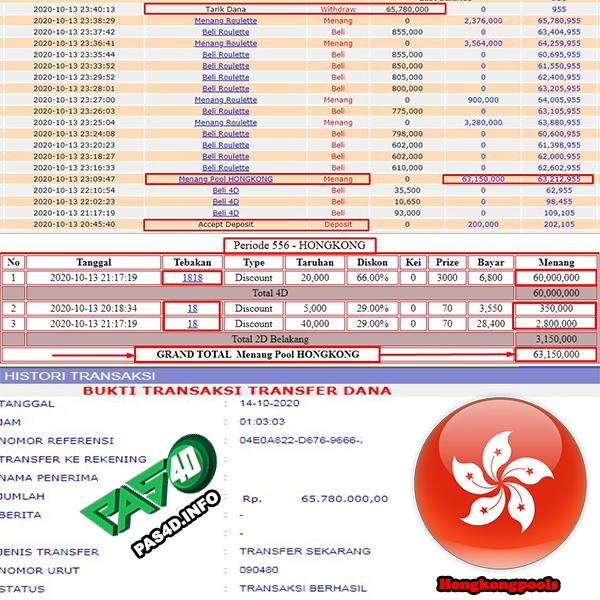Click the GRAND TOTAL Menang Pool HONGKONG label
The height and width of the screenshot is (600, 600).
258,354
